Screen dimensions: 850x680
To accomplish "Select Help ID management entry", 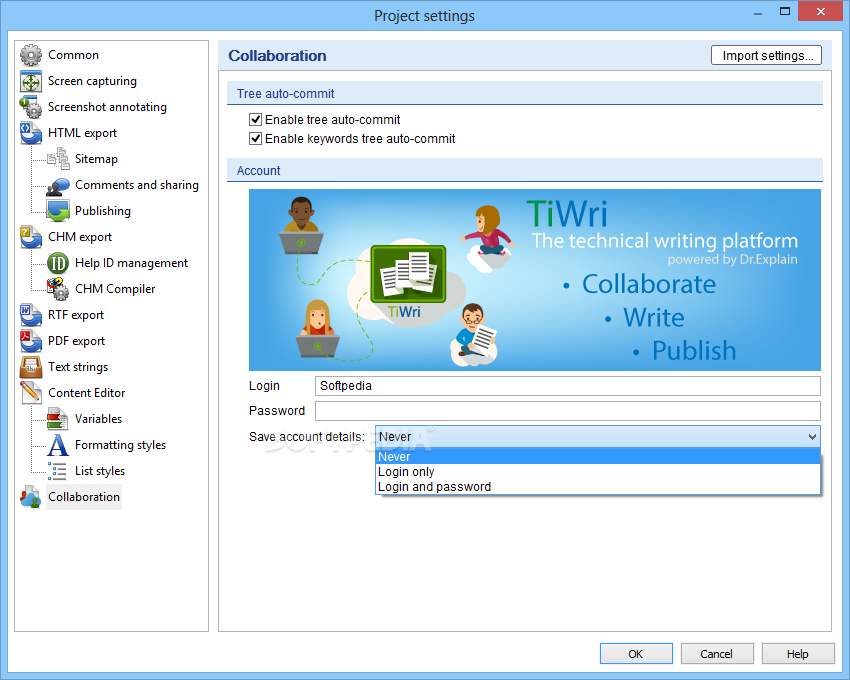I will 131,264.
